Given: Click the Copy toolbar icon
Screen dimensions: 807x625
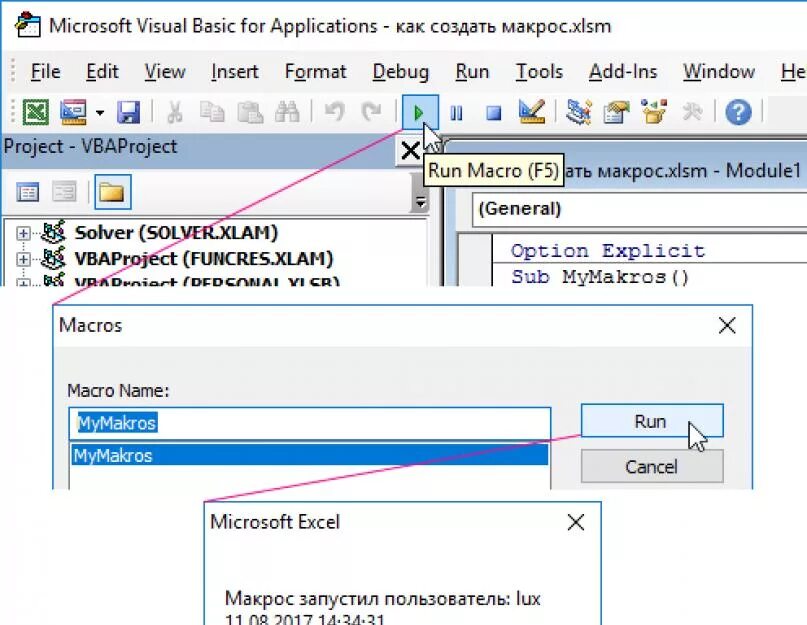Looking at the screenshot, I should (x=212, y=112).
